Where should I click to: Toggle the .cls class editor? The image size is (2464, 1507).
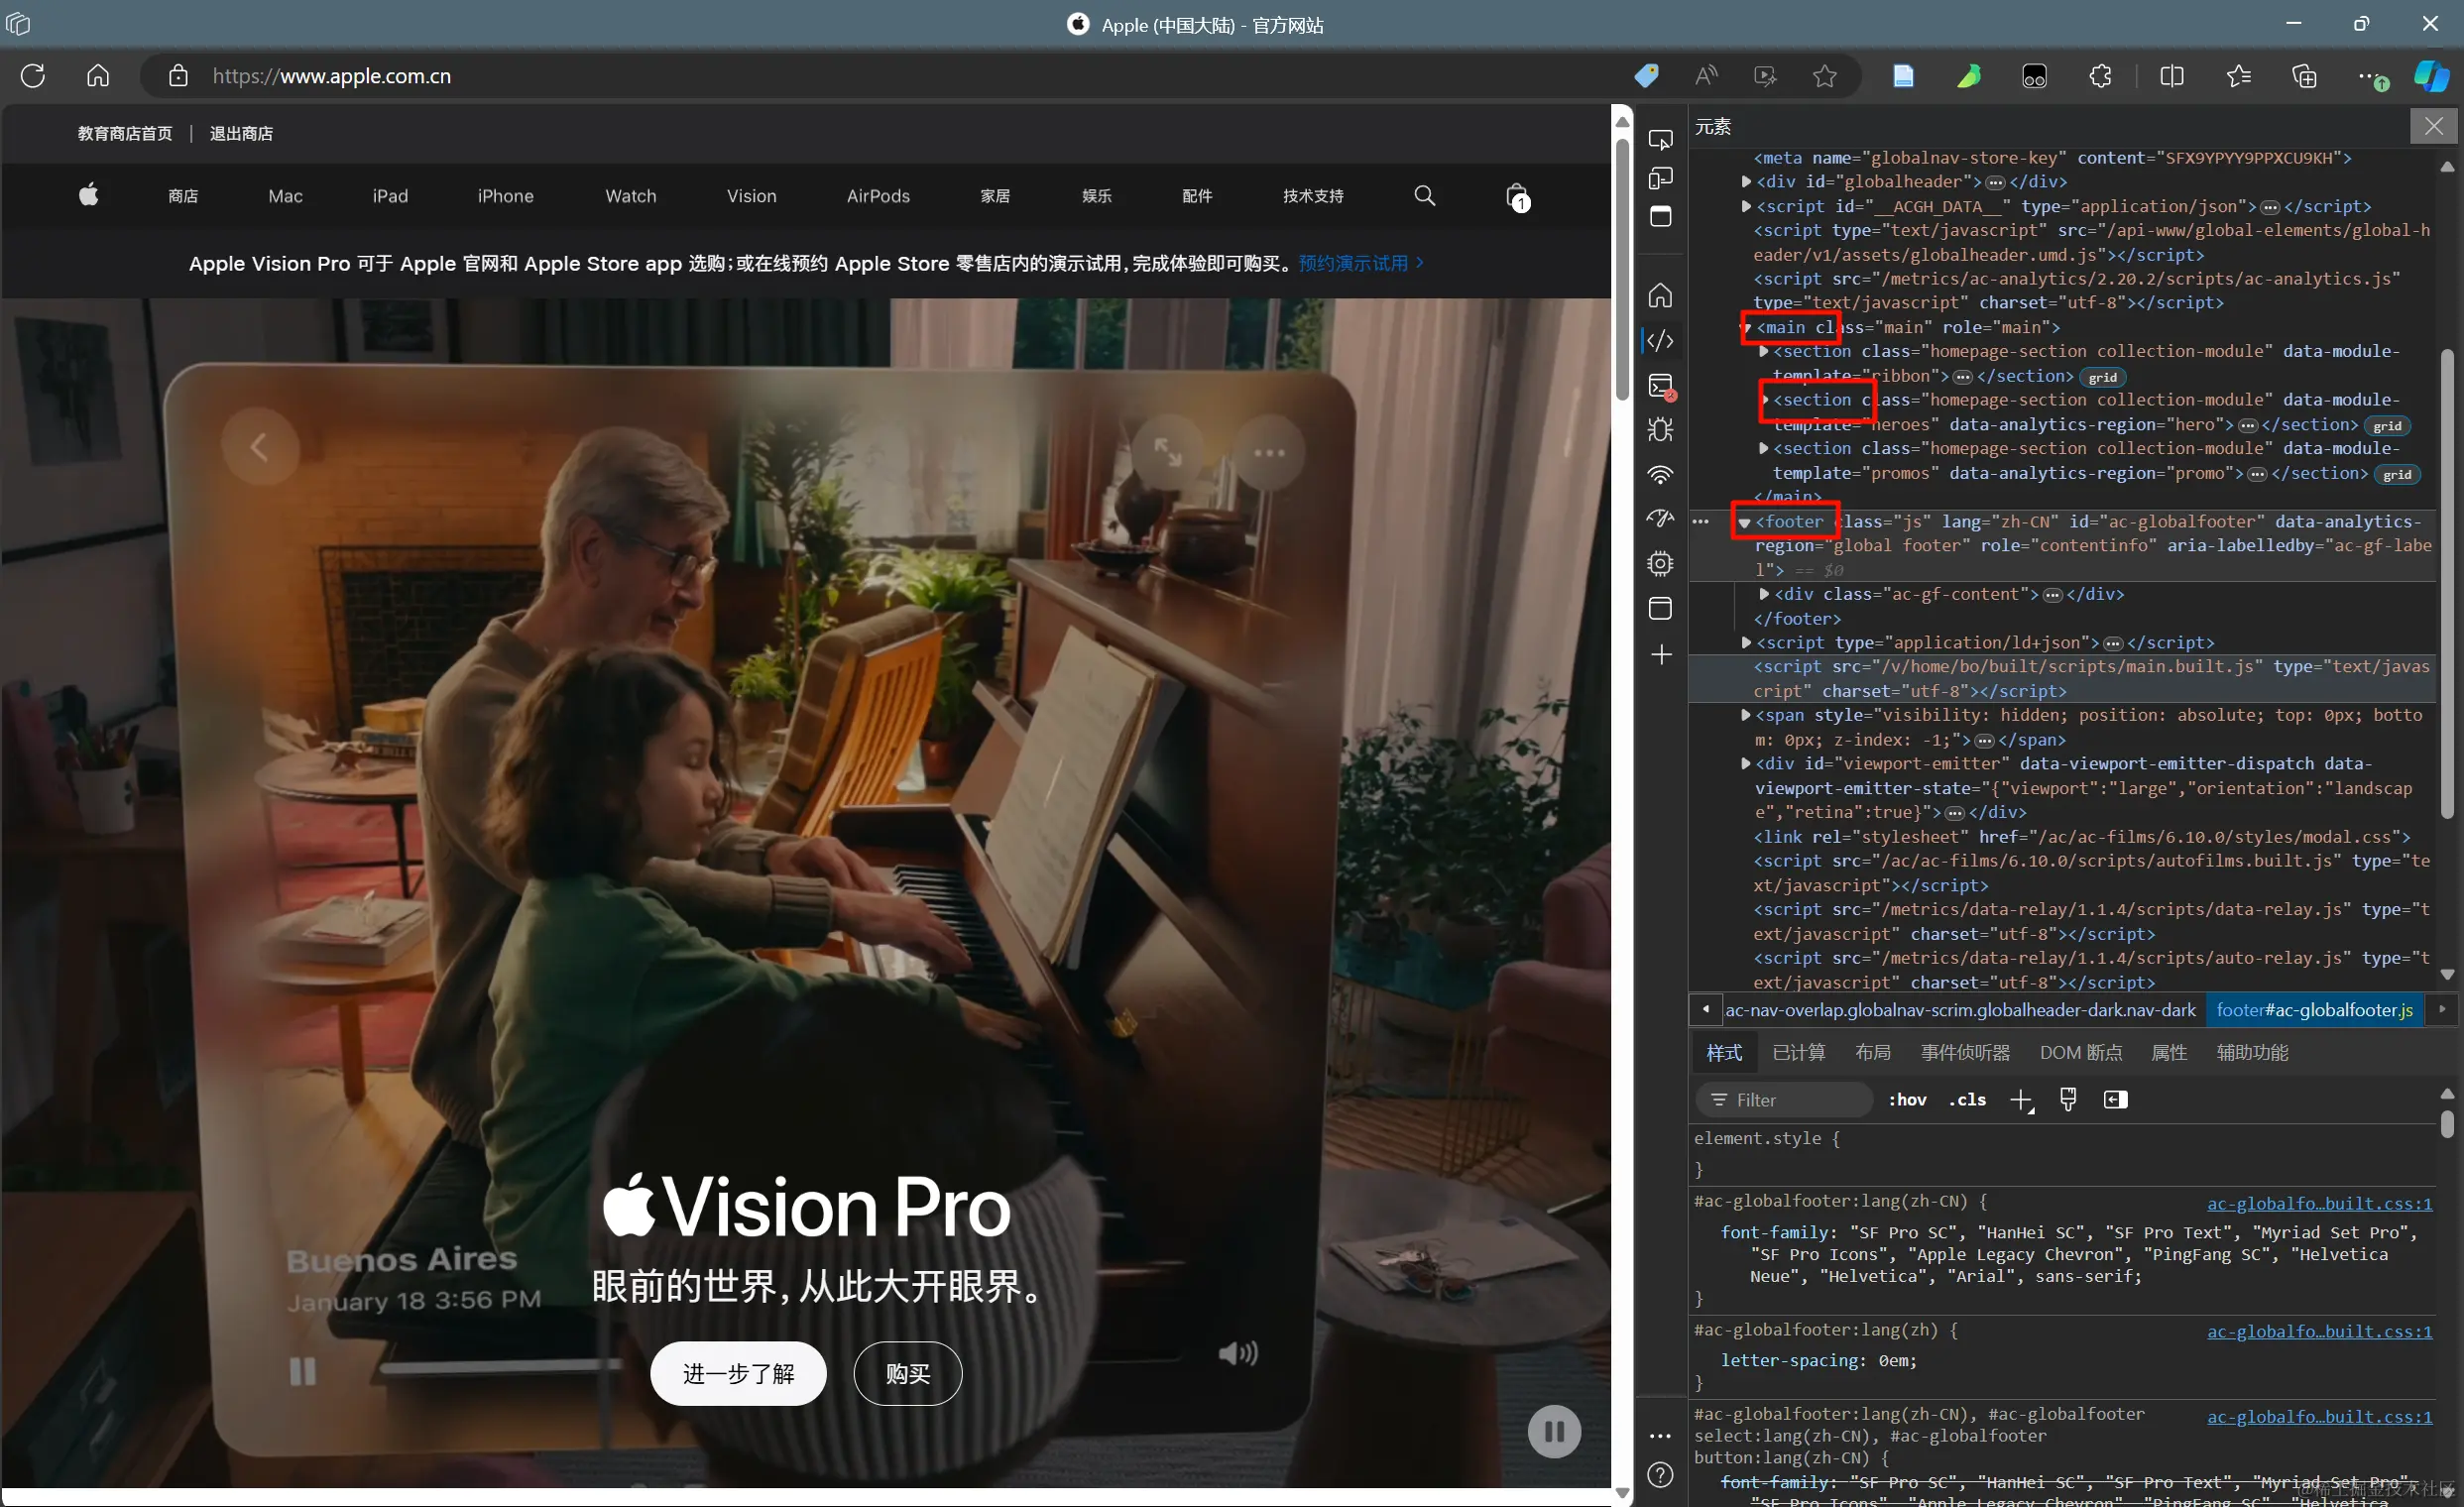point(1967,1100)
